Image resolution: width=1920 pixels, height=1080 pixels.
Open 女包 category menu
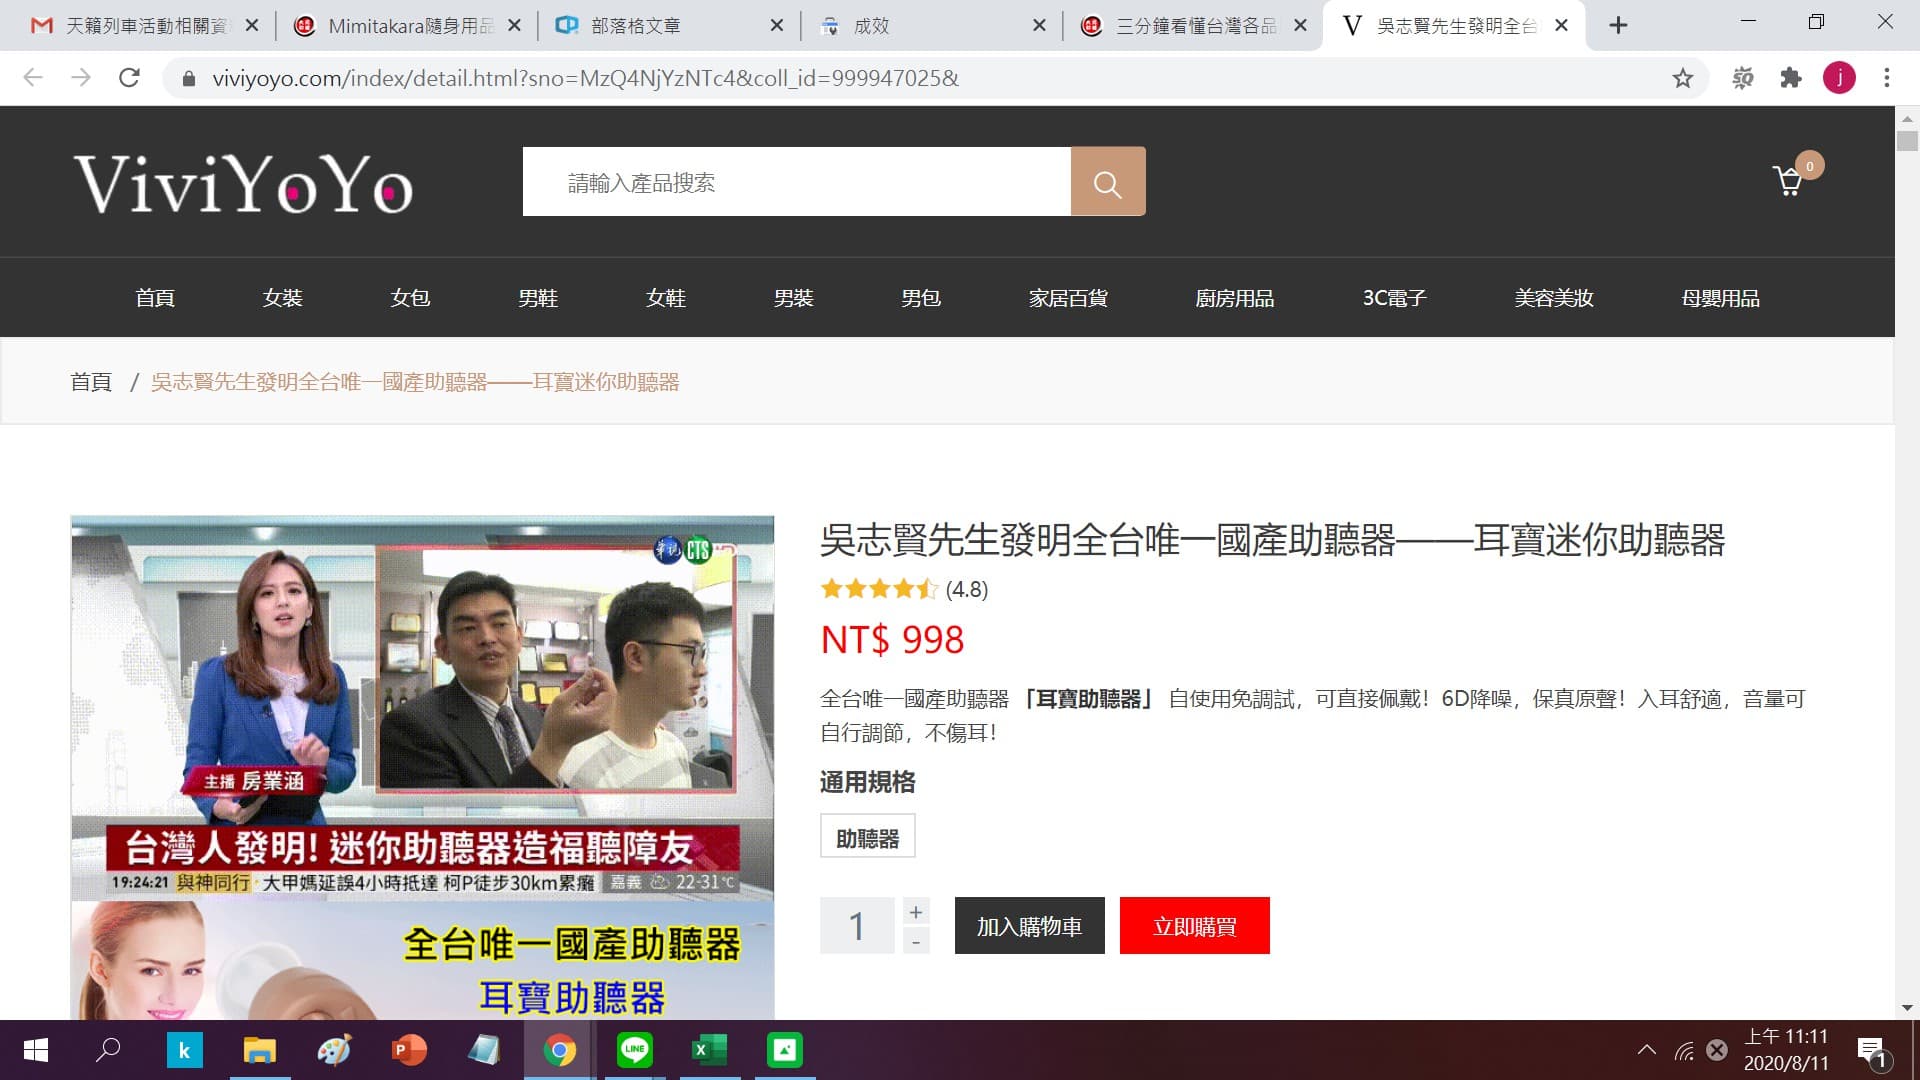pos(410,298)
